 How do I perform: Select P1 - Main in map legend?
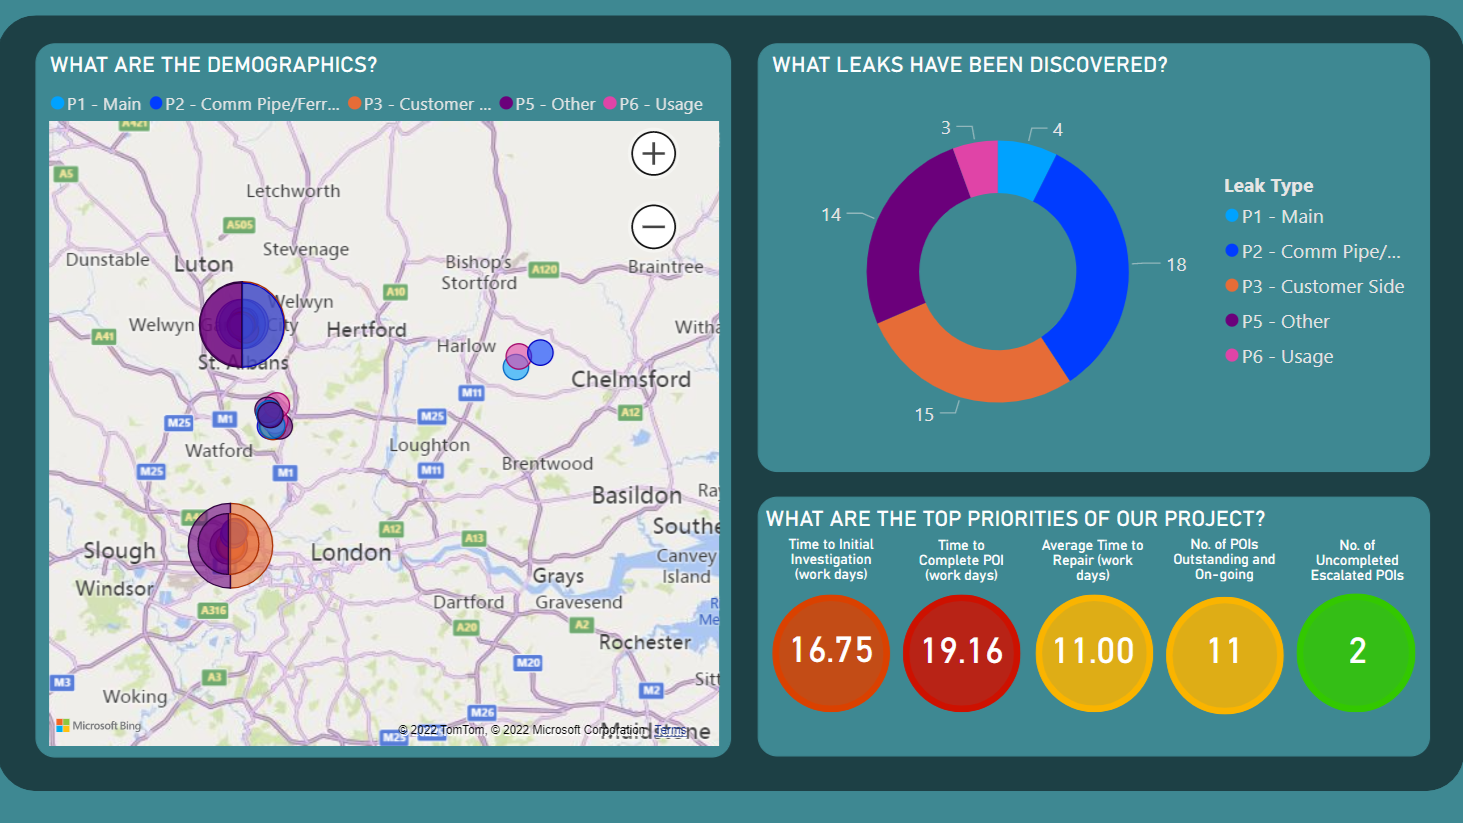tap(96, 104)
